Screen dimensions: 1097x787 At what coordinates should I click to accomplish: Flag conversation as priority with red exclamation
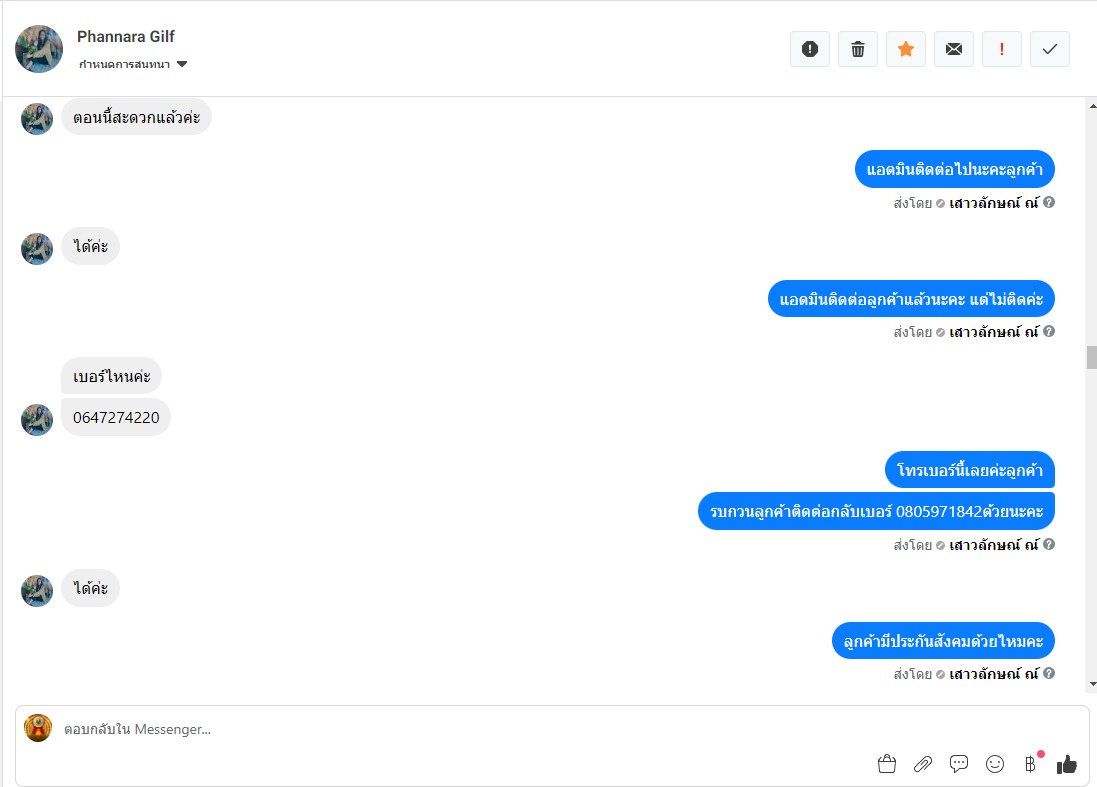(1002, 49)
